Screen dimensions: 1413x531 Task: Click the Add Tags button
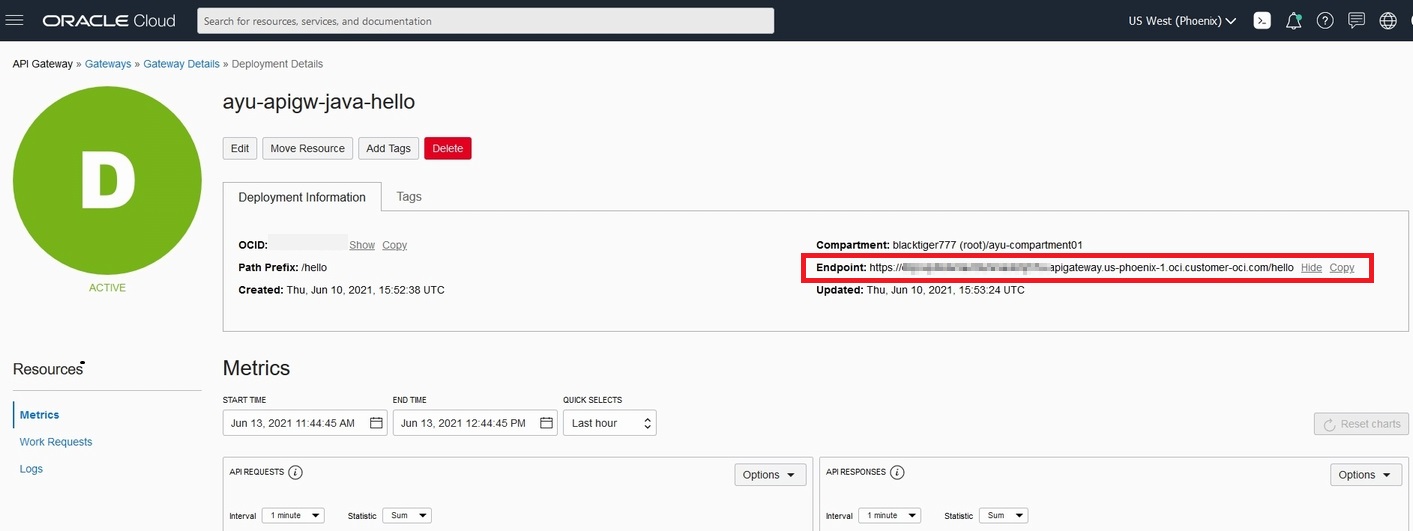(x=388, y=148)
